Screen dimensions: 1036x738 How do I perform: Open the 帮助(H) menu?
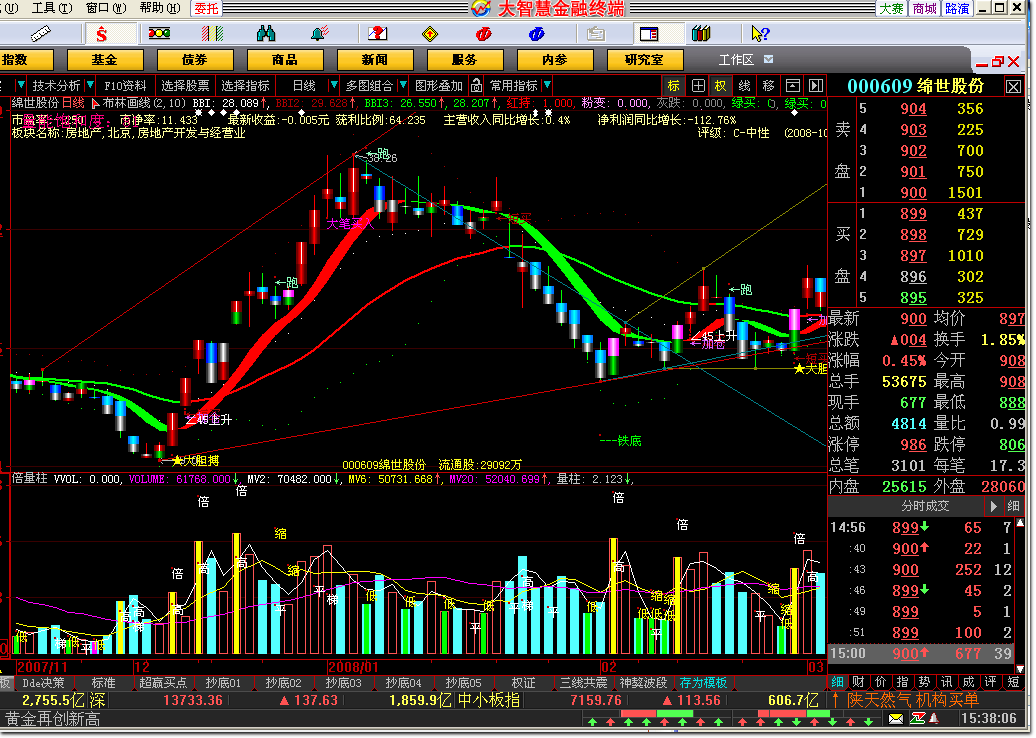point(161,8)
